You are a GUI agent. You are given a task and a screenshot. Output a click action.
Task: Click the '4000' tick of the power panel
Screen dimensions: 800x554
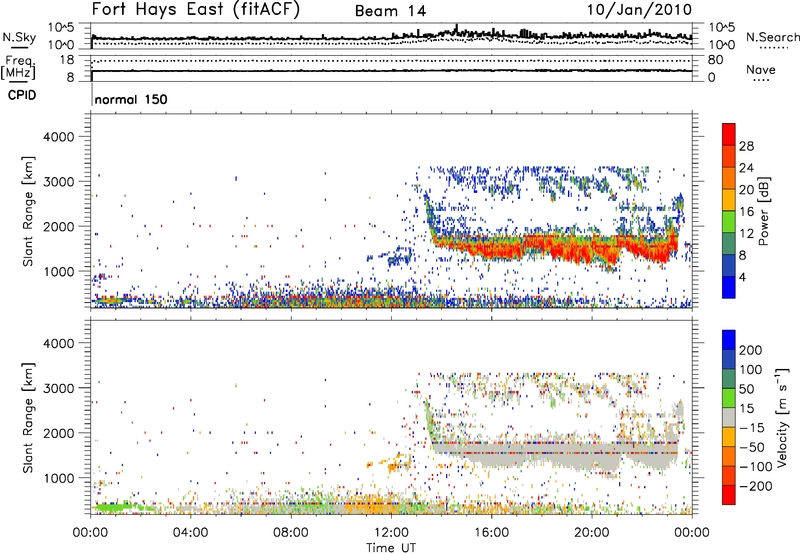[59, 137]
